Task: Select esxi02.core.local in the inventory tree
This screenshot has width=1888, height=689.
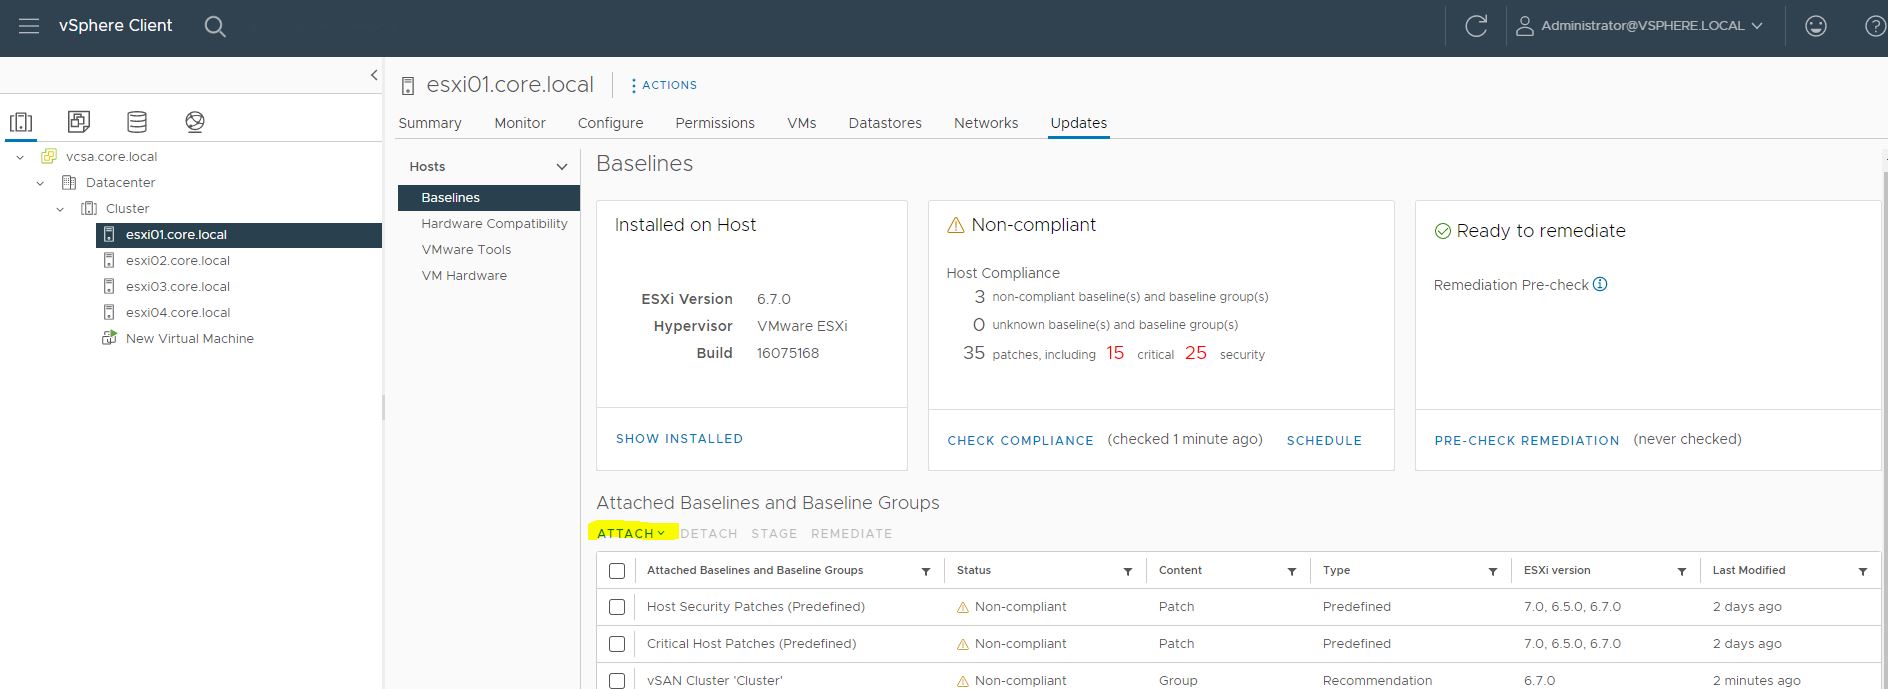Action: tap(178, 261)
